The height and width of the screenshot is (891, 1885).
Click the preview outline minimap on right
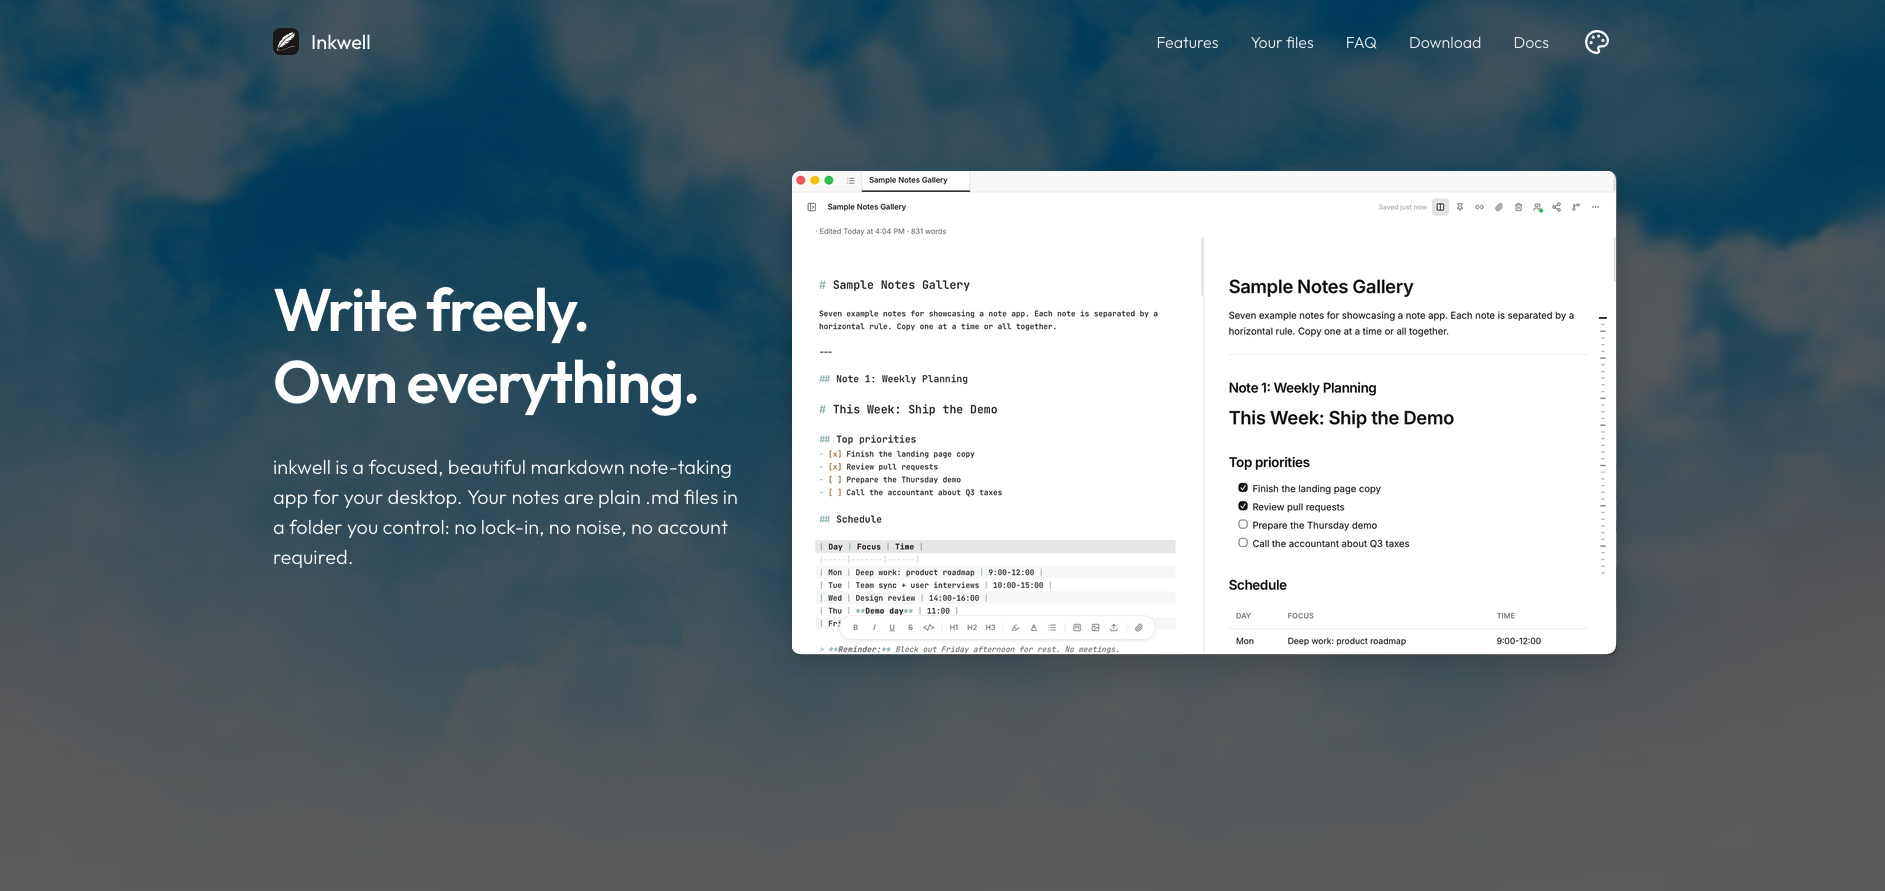point(1603,445)
